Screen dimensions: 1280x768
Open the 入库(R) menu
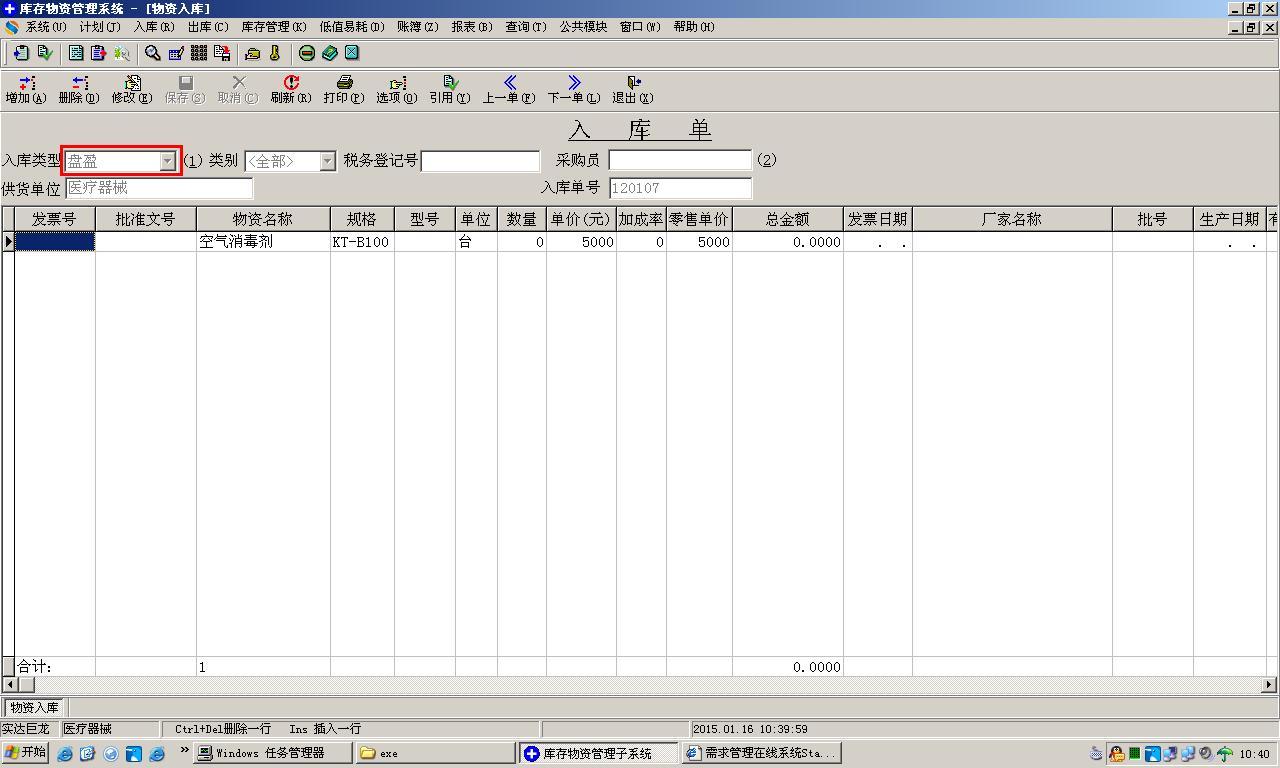tap(154, 27)
